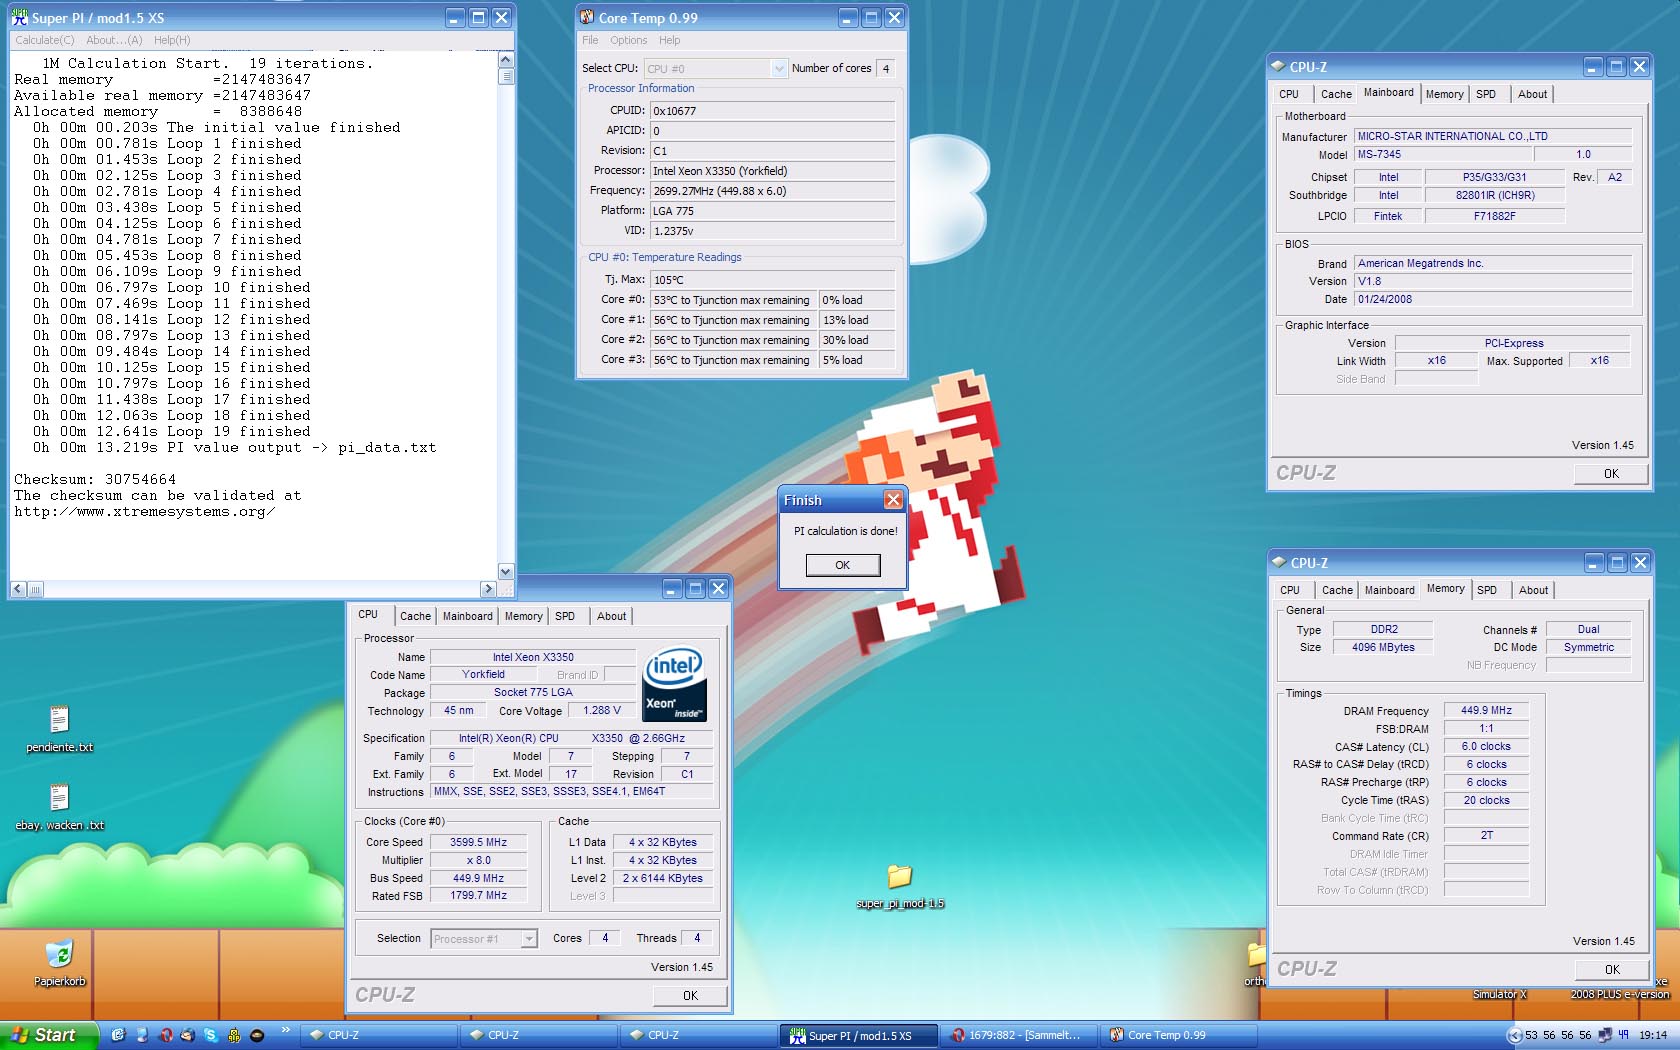The image size is (1680, 1050).
Task: Click the 'Loop 19 finished' line in Super PI
Action: pos(172,432)
